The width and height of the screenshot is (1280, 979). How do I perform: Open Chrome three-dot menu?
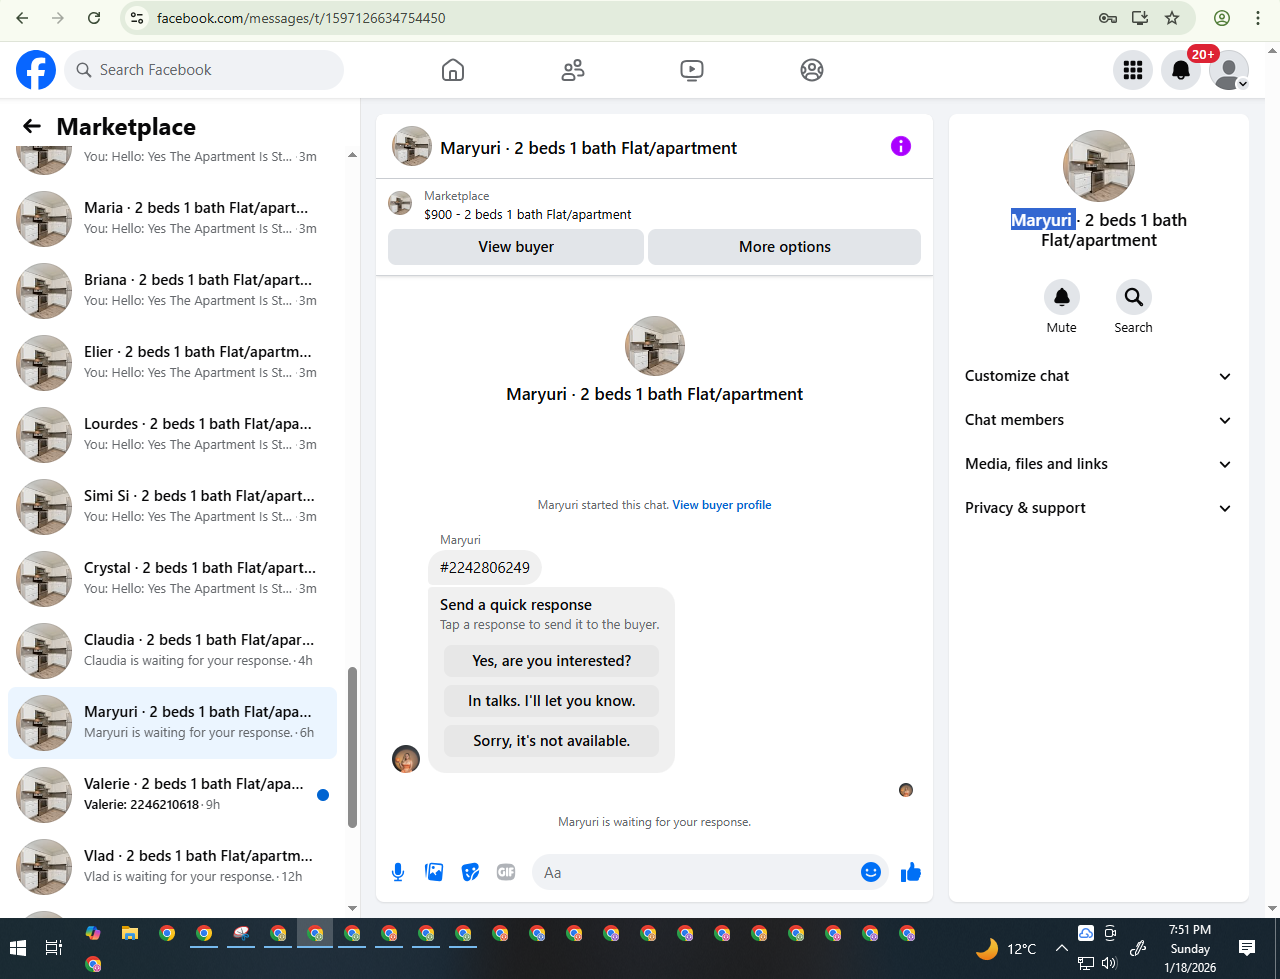[1258, 18]
